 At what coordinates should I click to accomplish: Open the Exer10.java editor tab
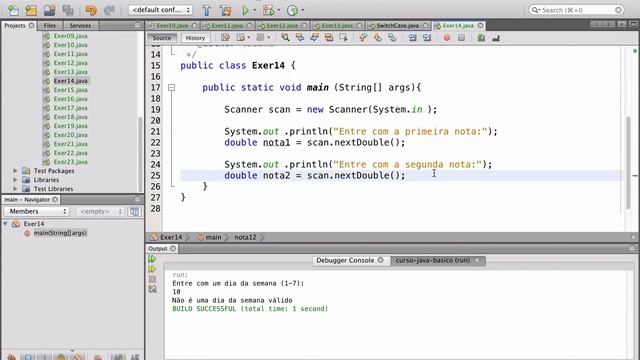point(172,25)
